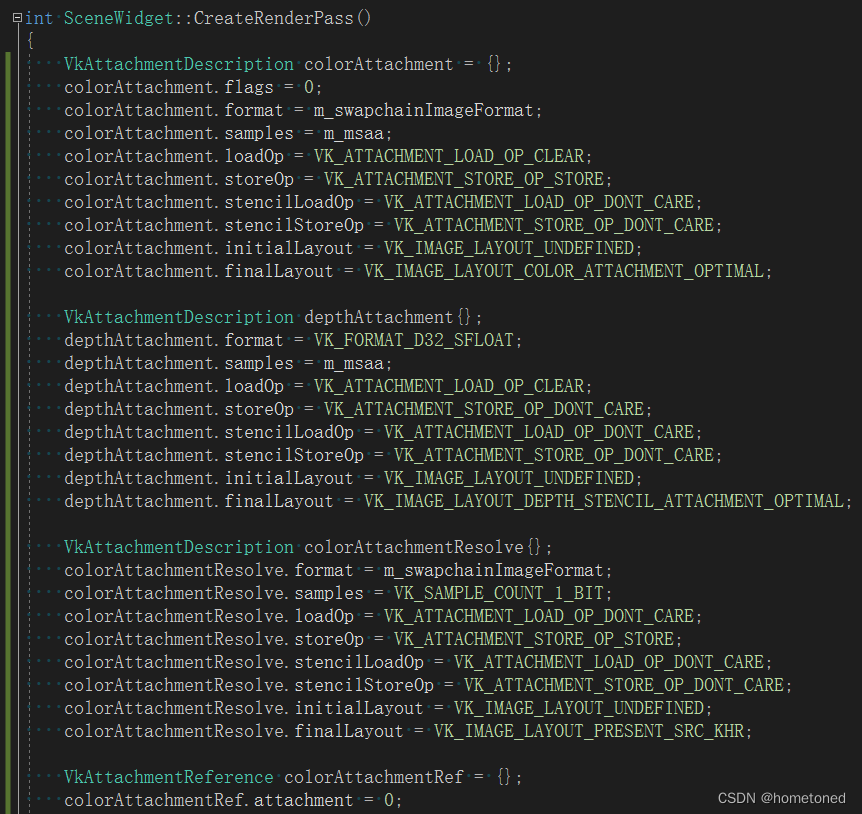Click the opening brace below the function signature
Screen dimensions: 862x814
[x=31, y=40]
